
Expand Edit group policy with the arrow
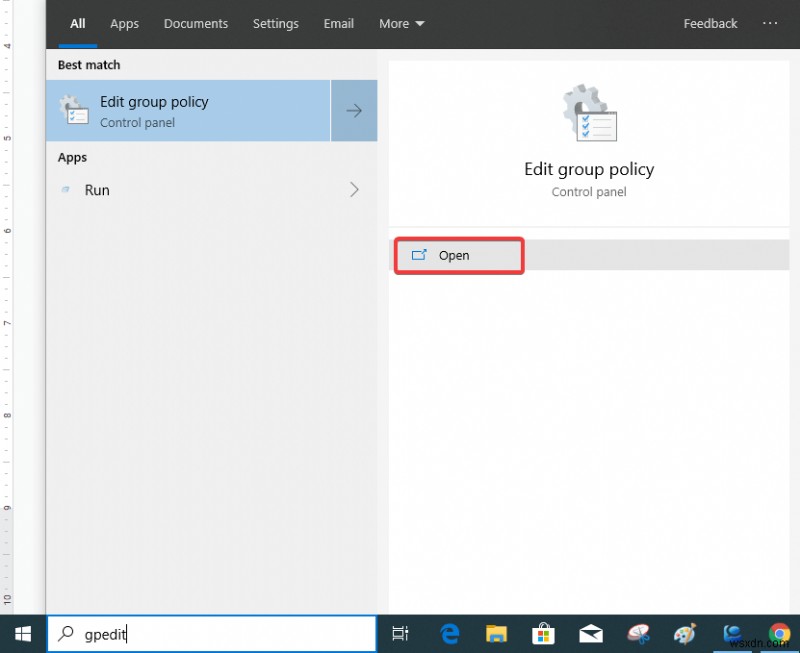pos(354,110)
